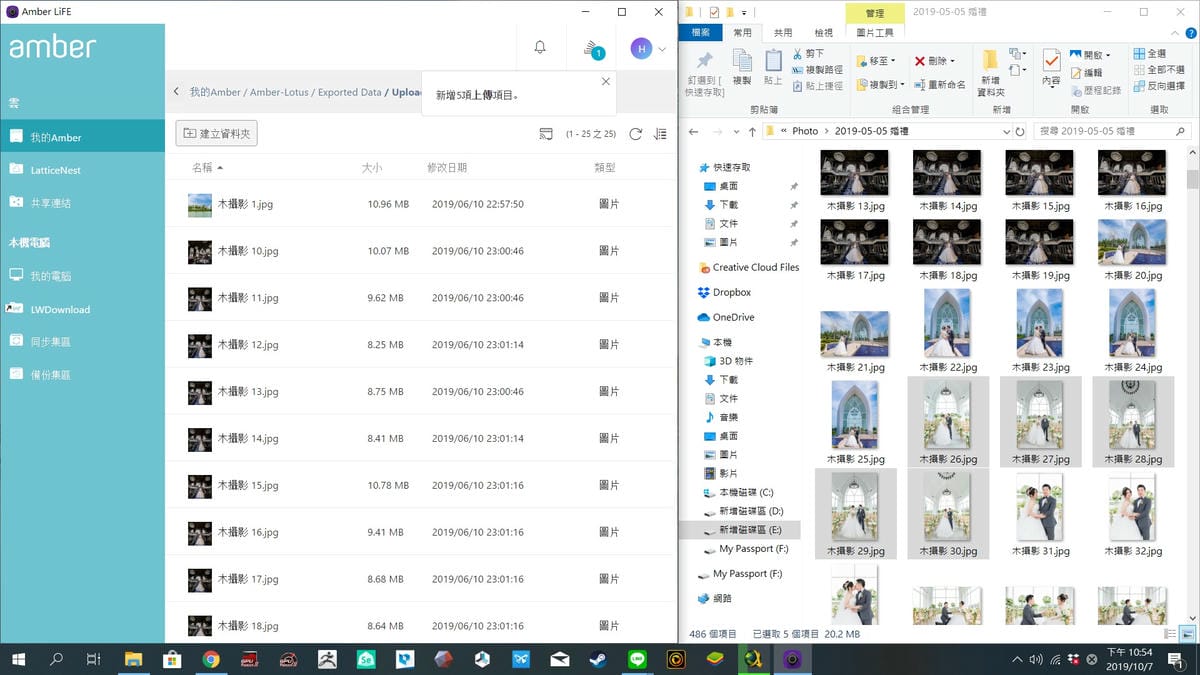1200x675 pixels.
Task: Close the upload notification popup
Action: pos(605,82)
